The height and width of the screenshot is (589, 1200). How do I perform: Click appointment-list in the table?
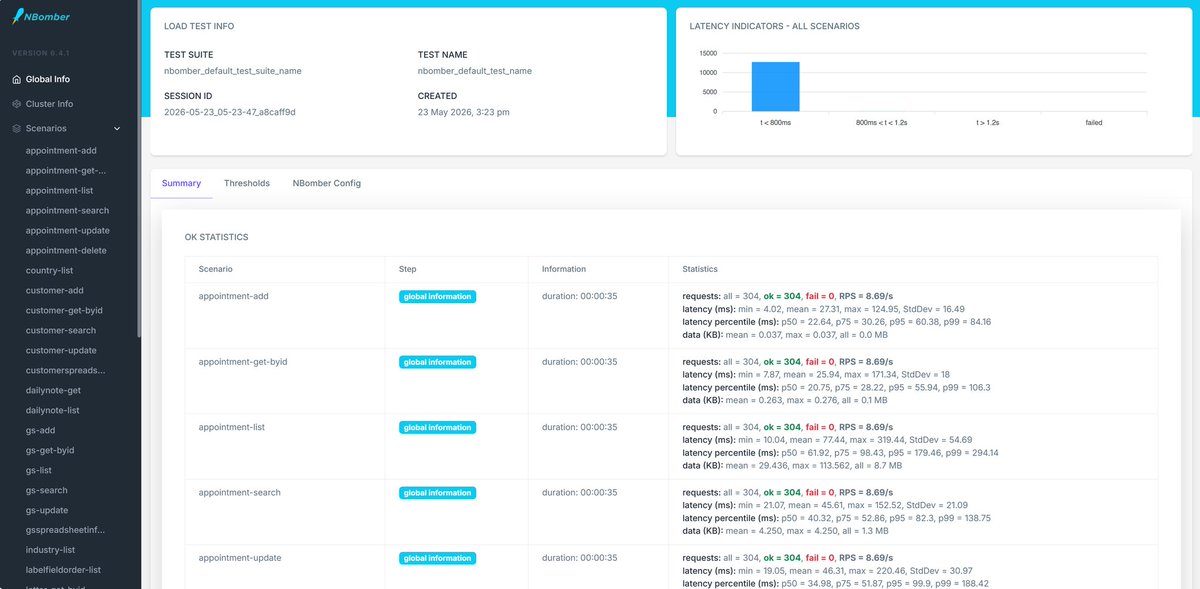coord(232,427)
